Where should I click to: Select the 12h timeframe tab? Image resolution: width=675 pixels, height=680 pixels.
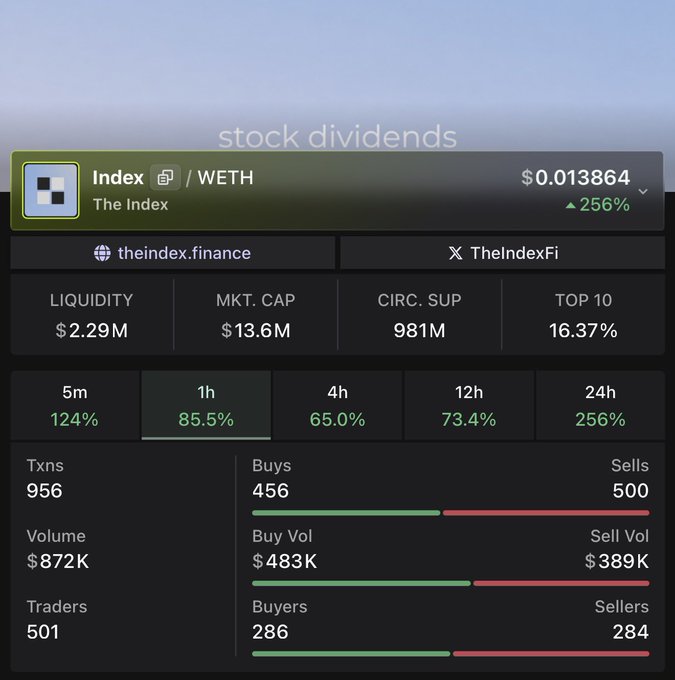[469, 405]
